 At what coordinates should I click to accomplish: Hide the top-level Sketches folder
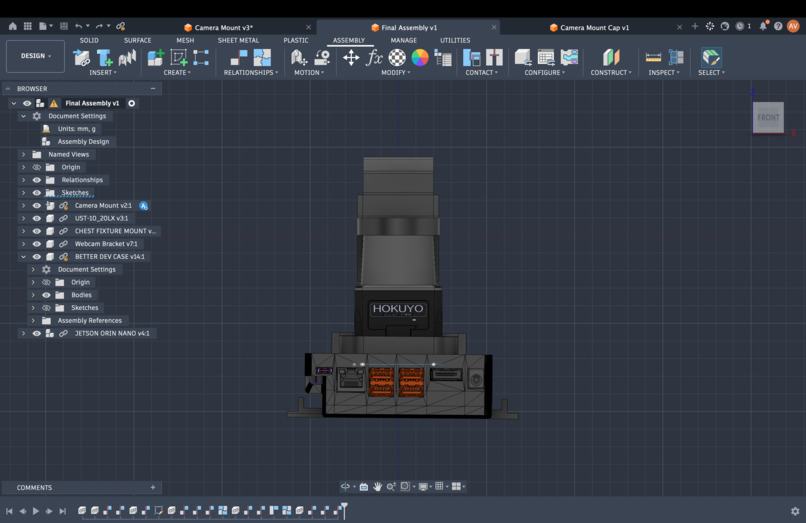point(36,193)
